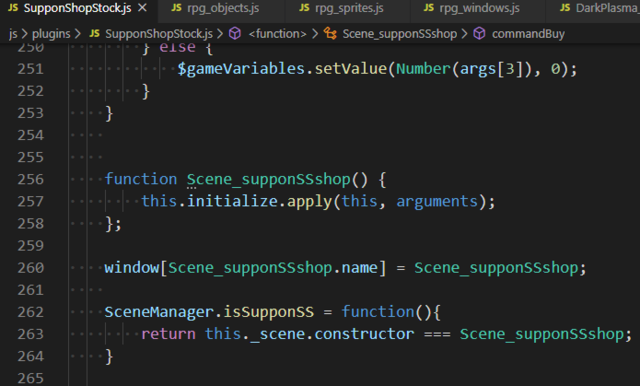Select the Scene_supponSSshop breadcrumb item

400,34
